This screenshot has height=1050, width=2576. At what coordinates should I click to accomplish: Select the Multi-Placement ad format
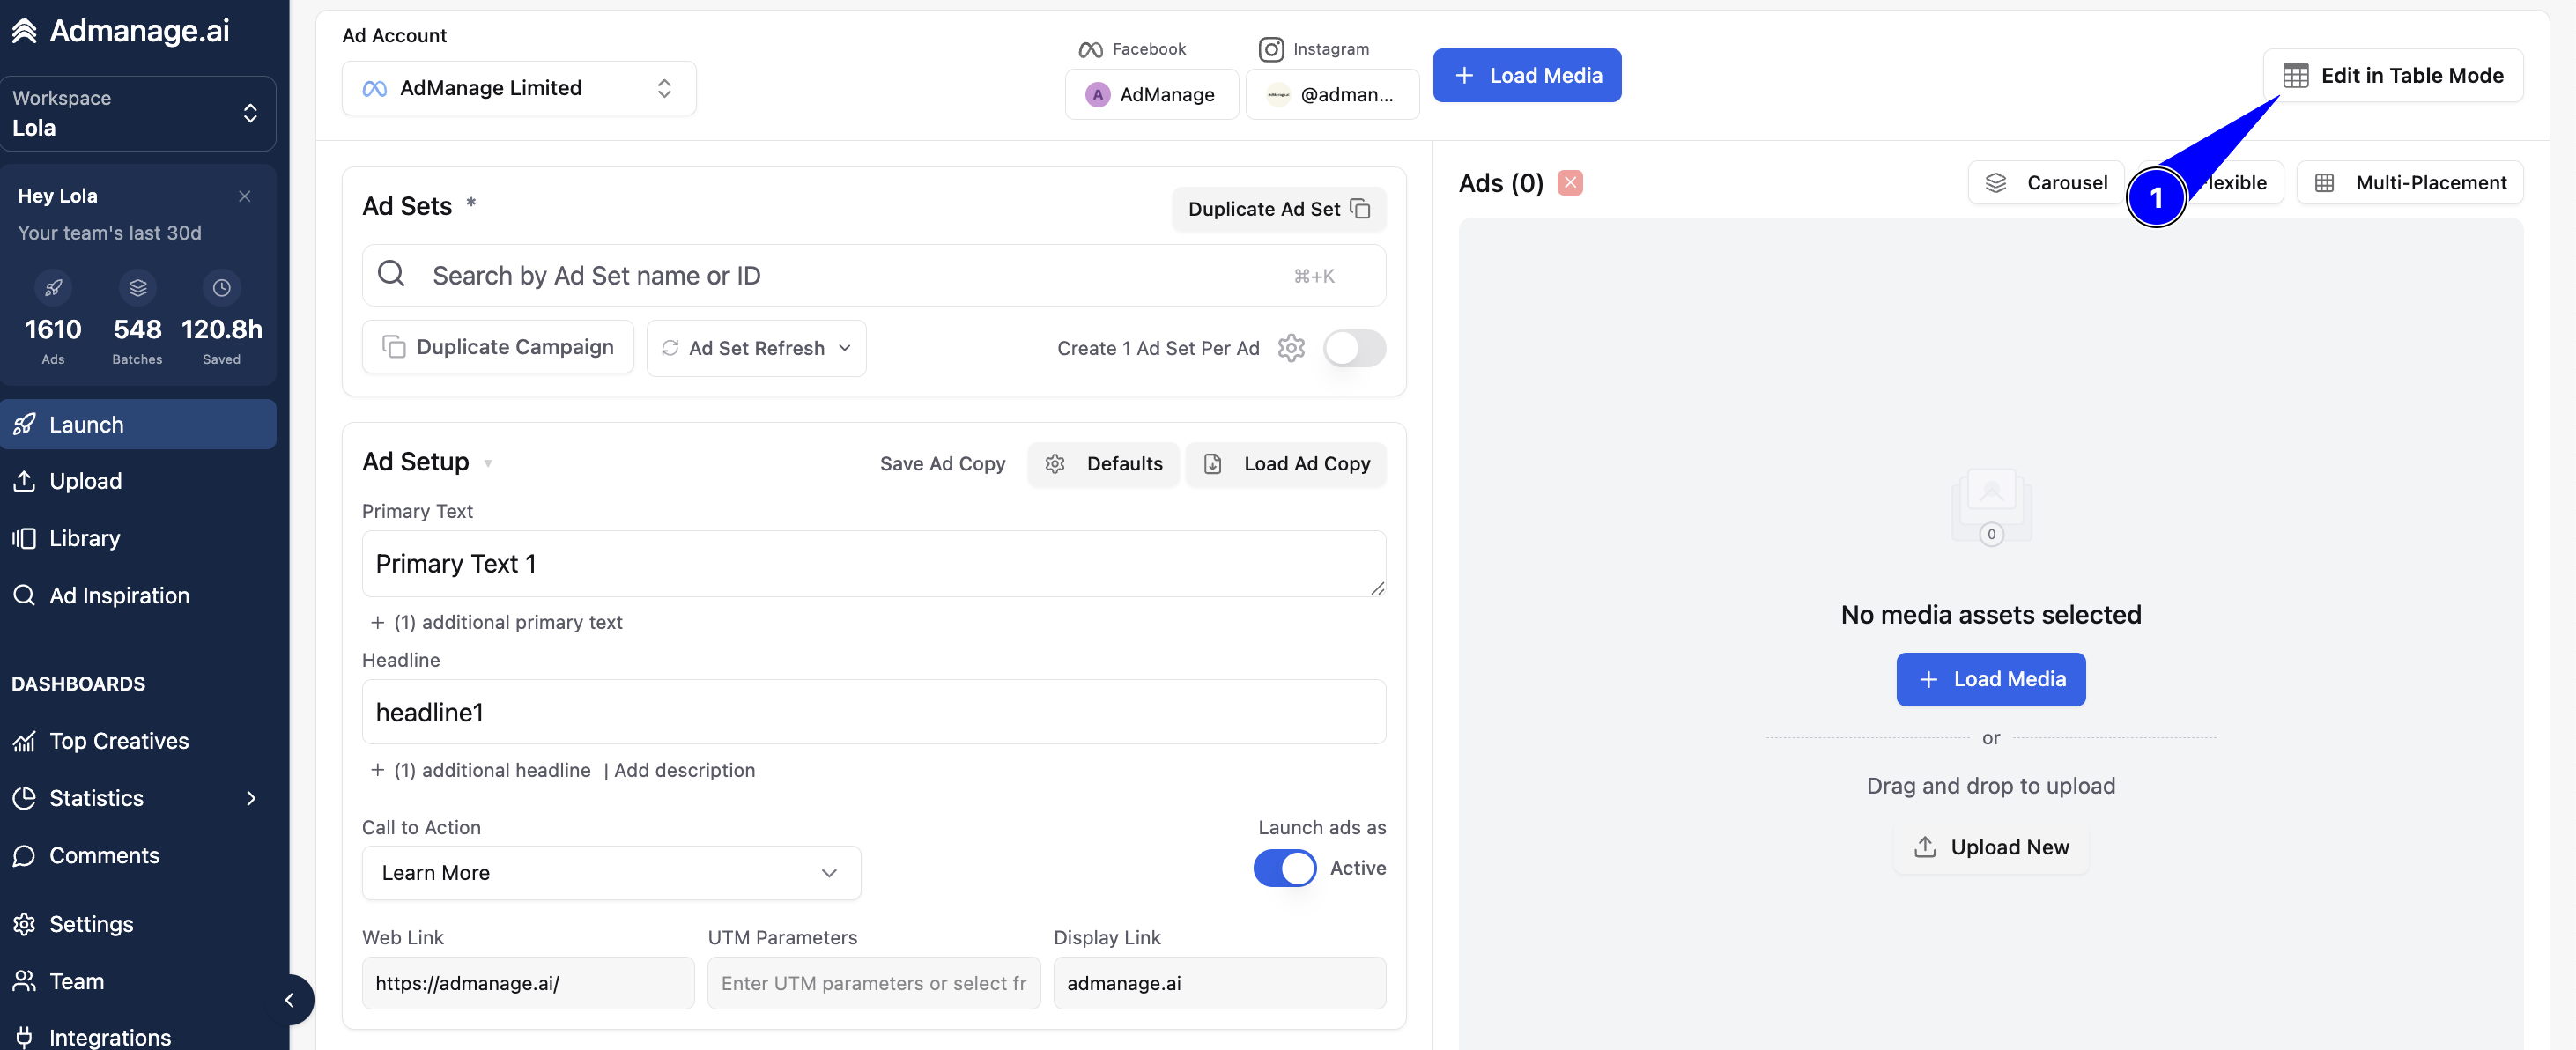tap(2411, 183)
